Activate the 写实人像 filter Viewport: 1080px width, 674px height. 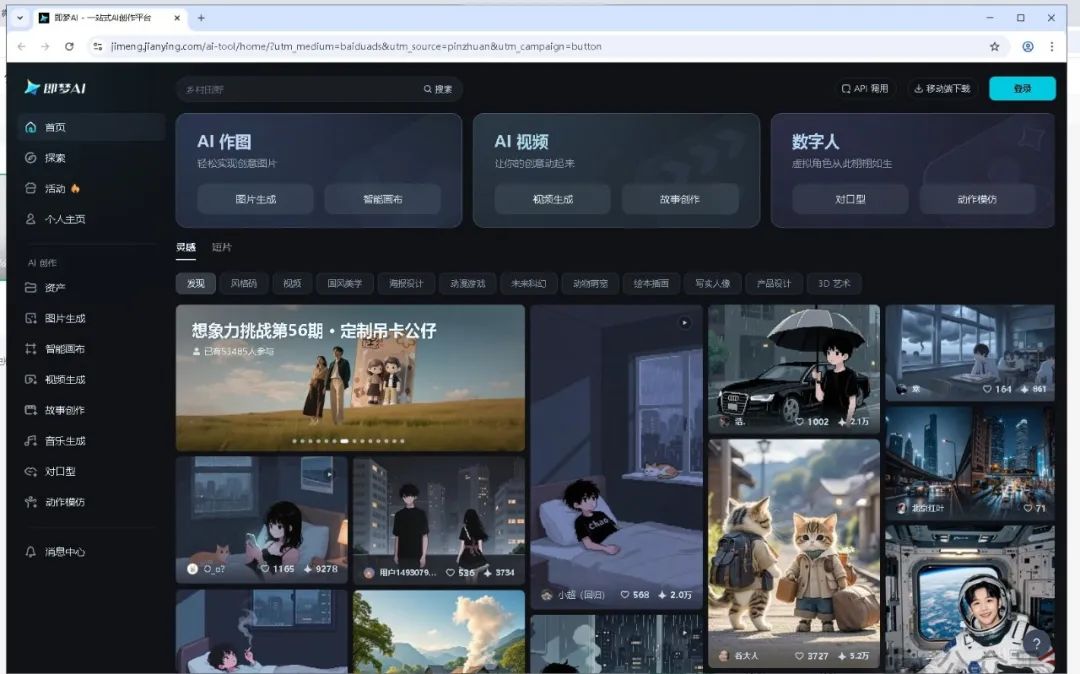click(714, 283)
